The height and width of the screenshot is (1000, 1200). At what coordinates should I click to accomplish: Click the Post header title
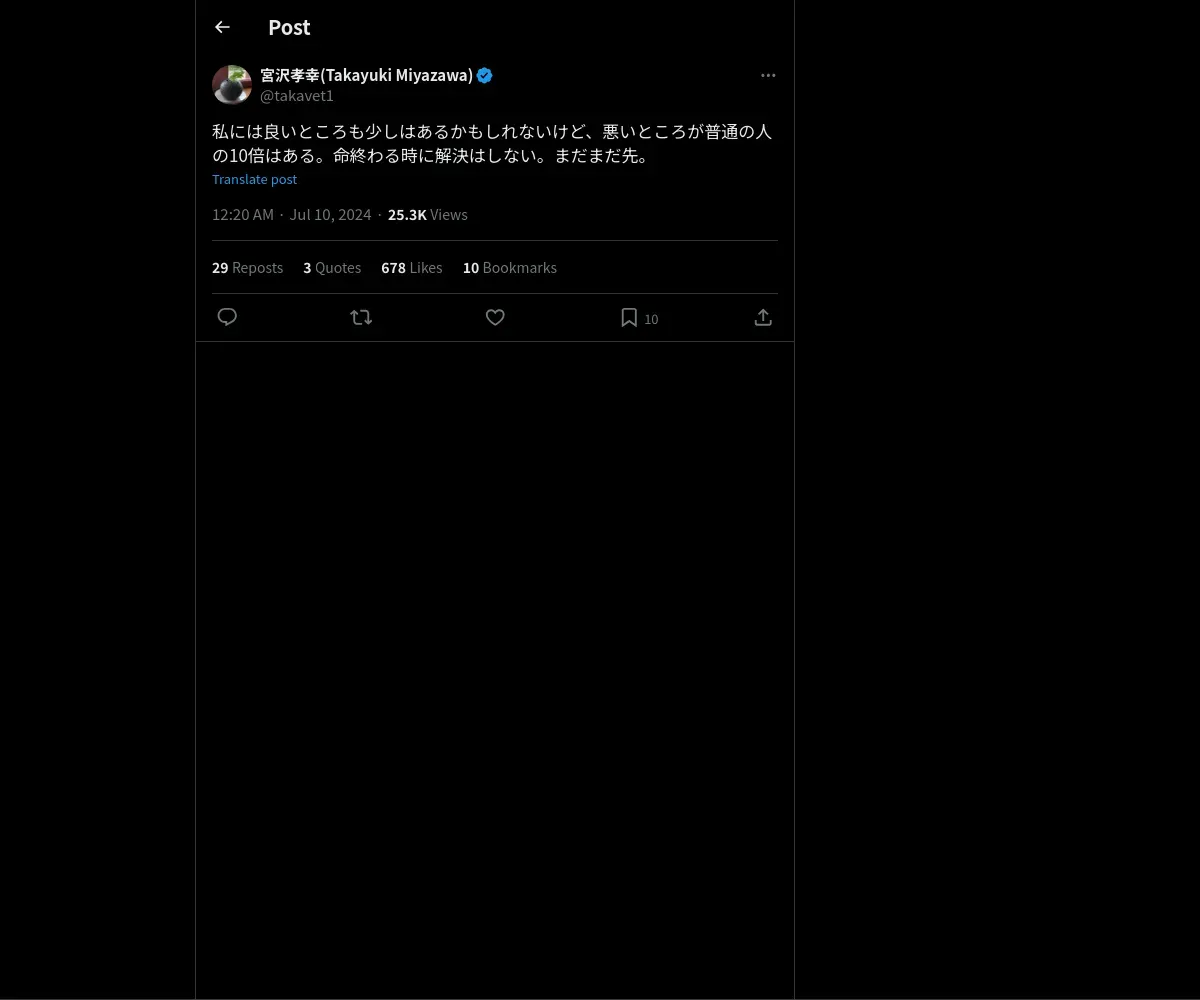tap(289, 27)
